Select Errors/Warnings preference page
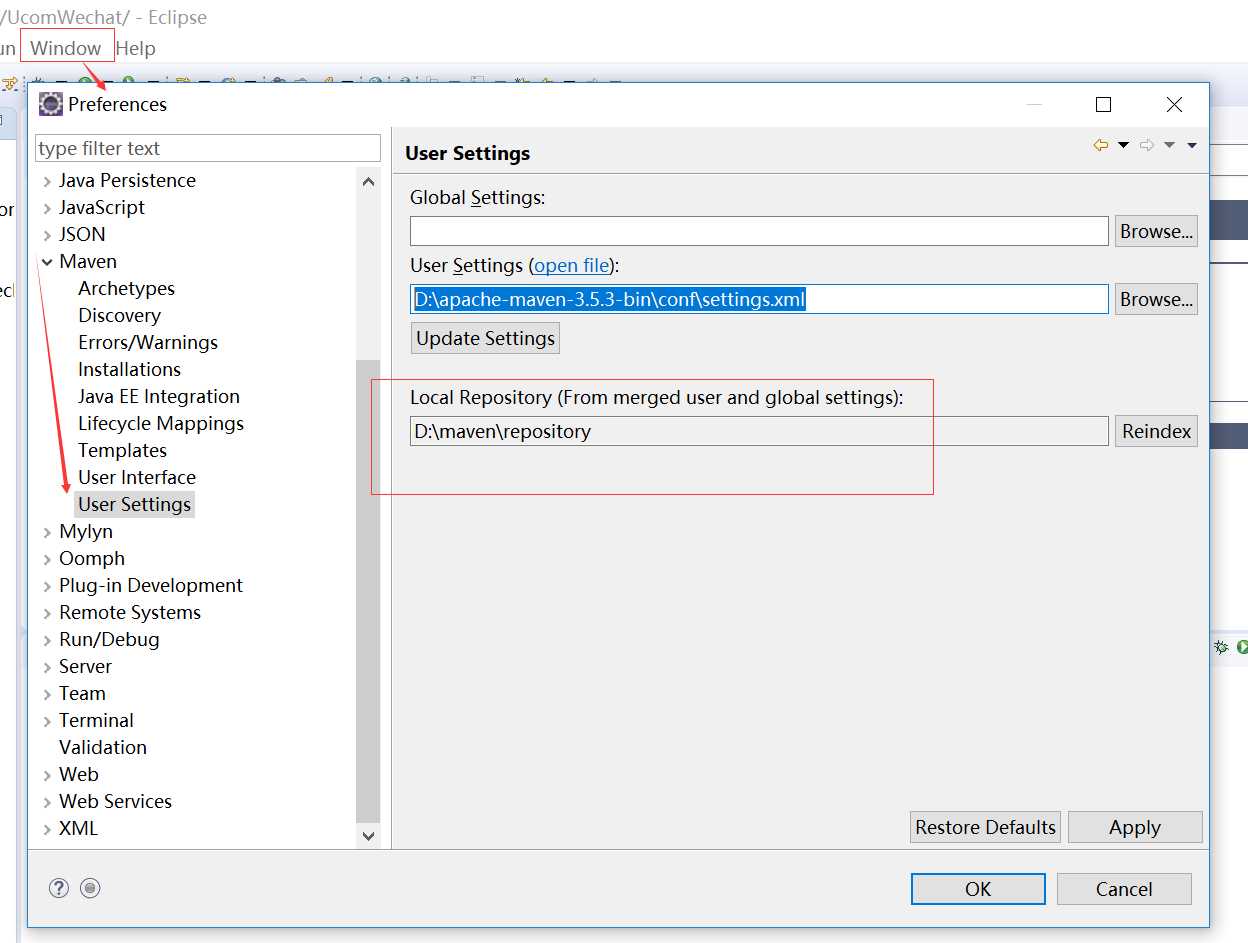Screen dimensions: 1248x943 (148, 342)
